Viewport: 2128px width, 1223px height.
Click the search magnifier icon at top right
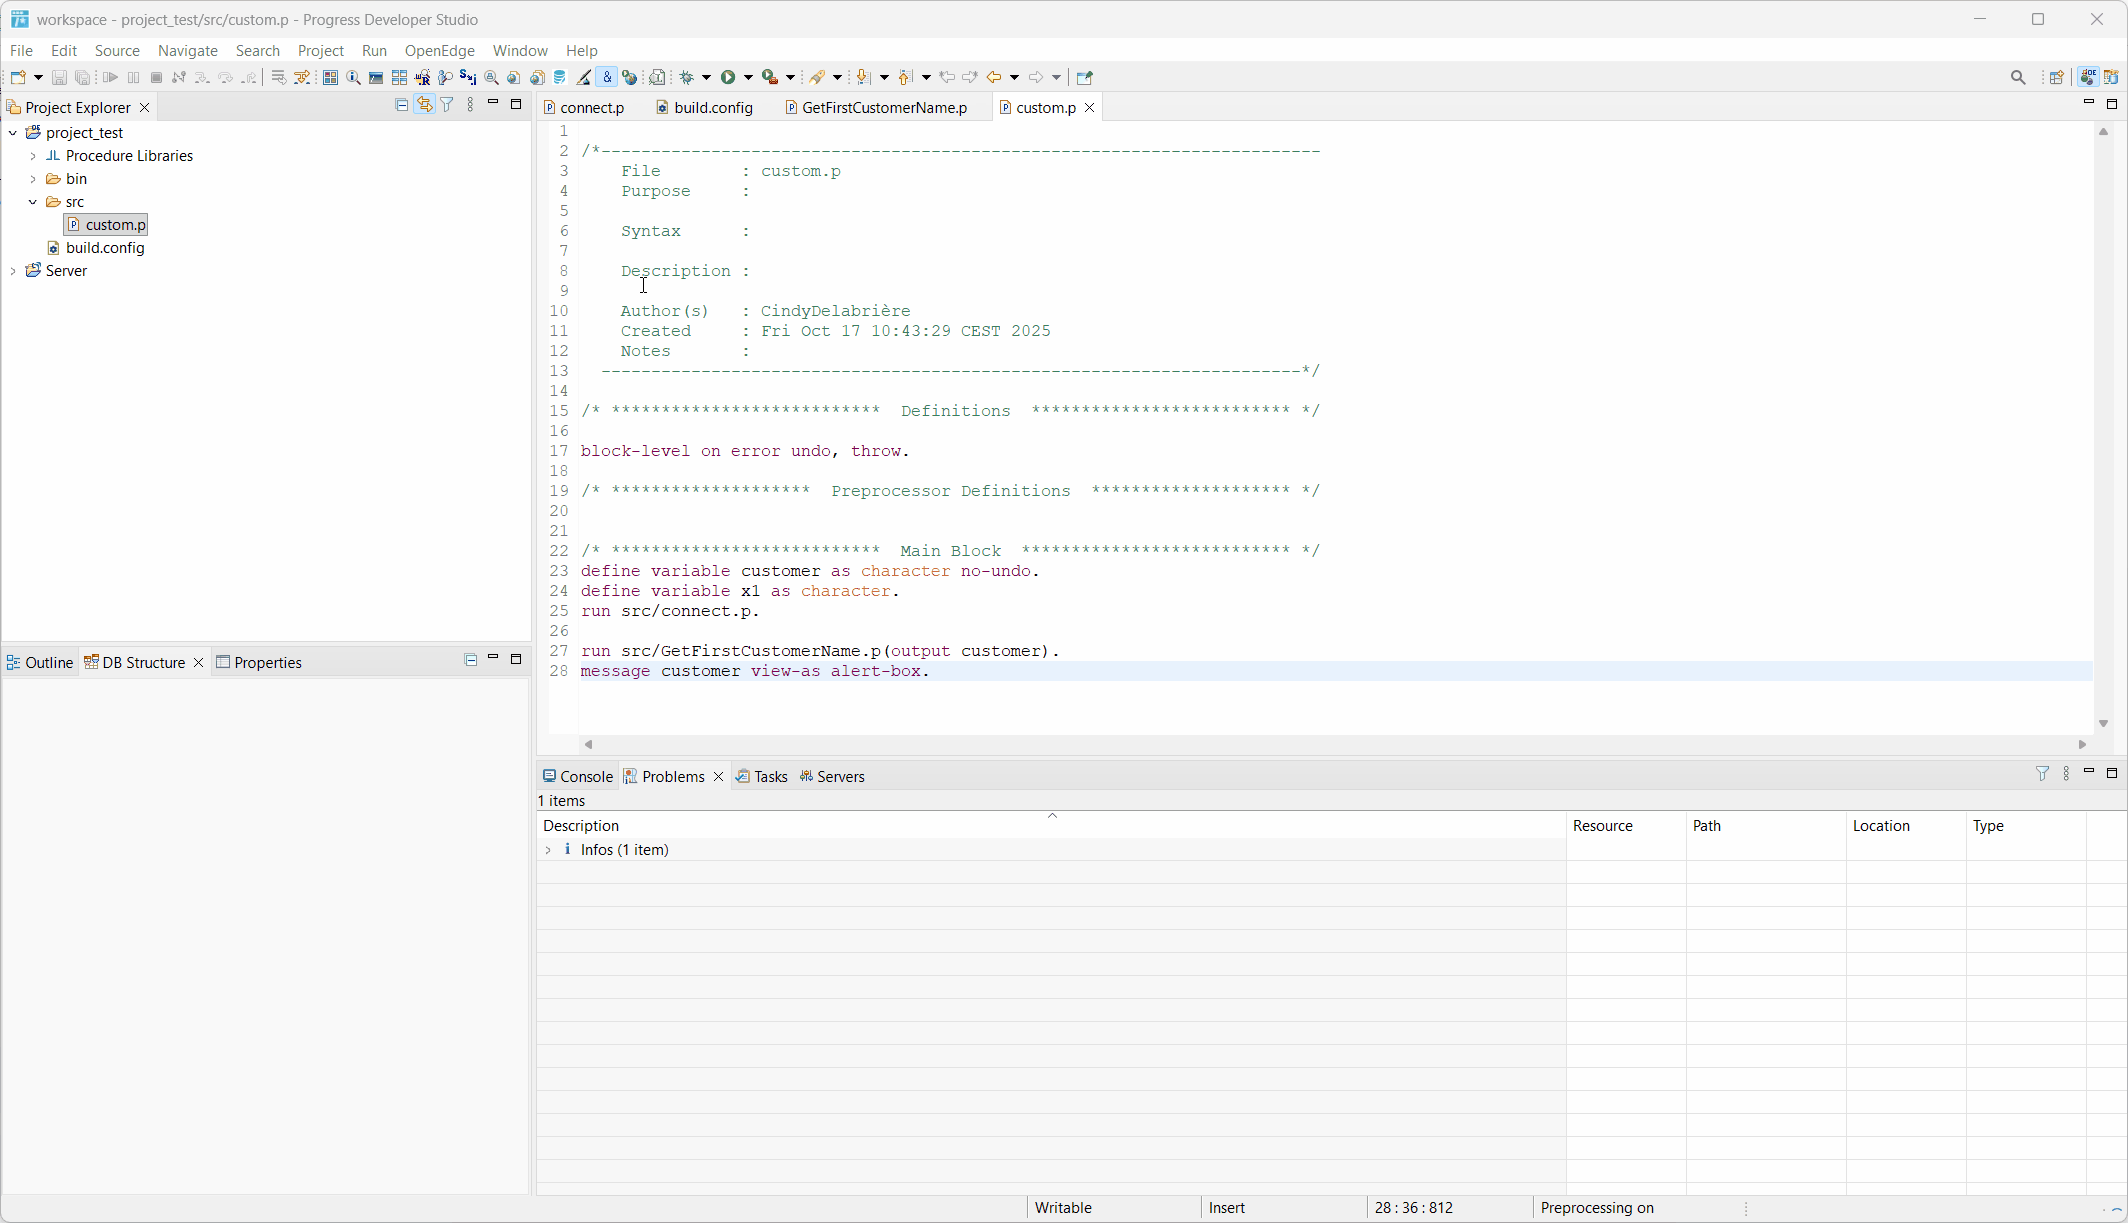pos(2018,77)
